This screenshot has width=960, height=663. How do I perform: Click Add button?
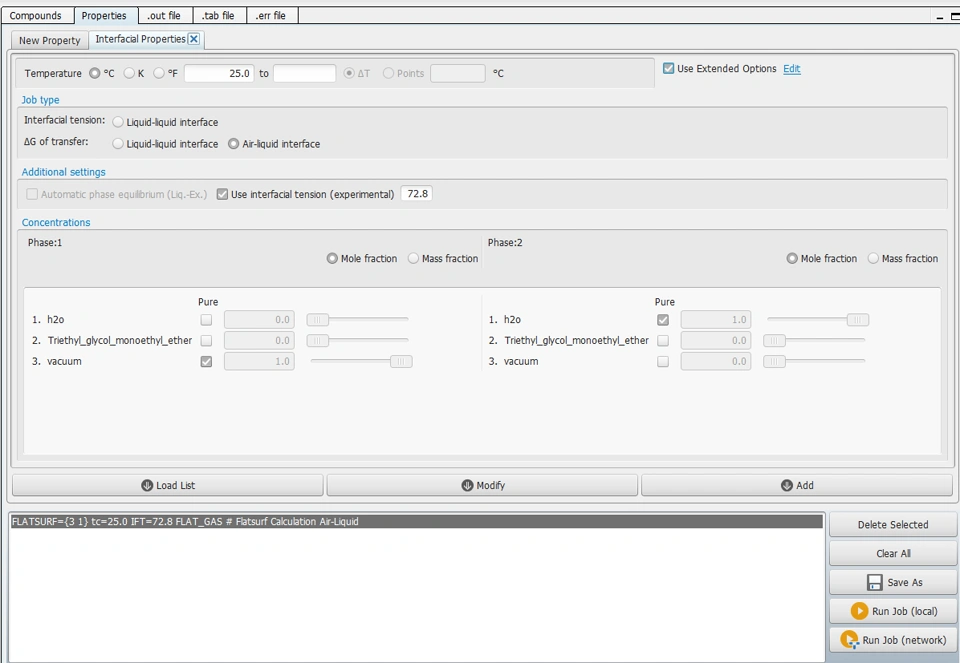[797, 485]
